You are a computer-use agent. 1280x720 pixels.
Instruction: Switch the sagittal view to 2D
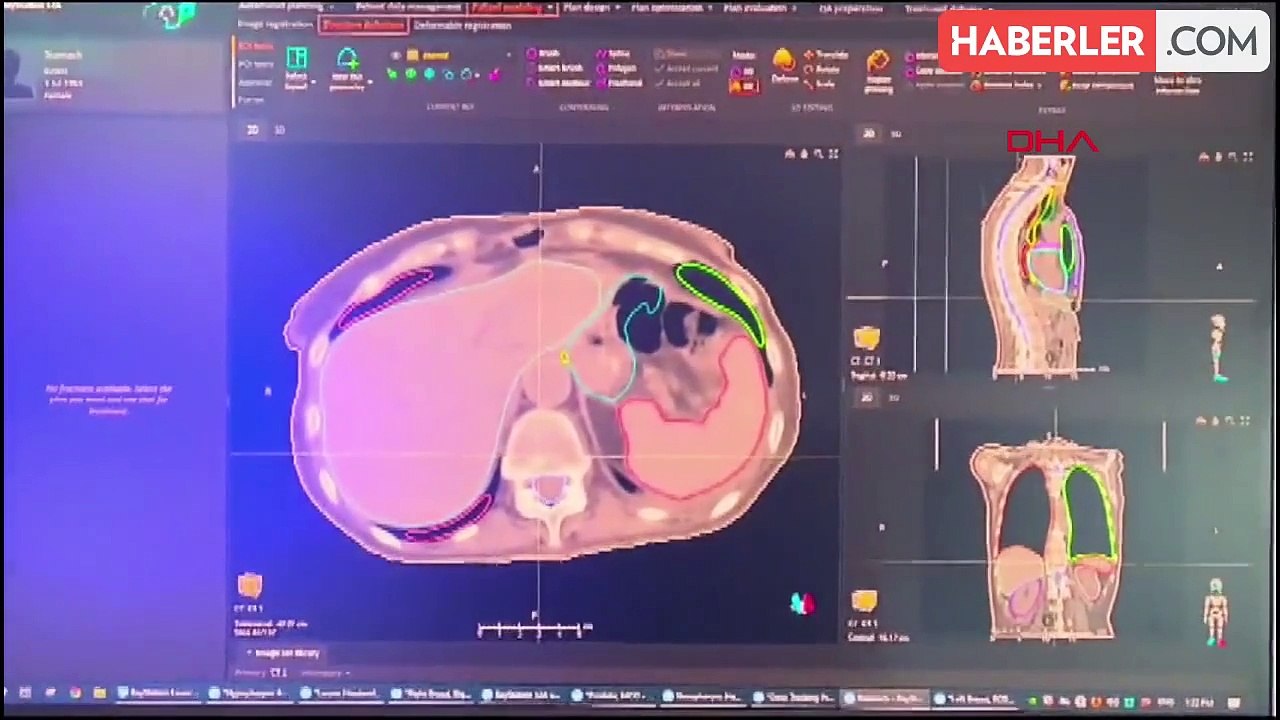(x=868, y=133)
